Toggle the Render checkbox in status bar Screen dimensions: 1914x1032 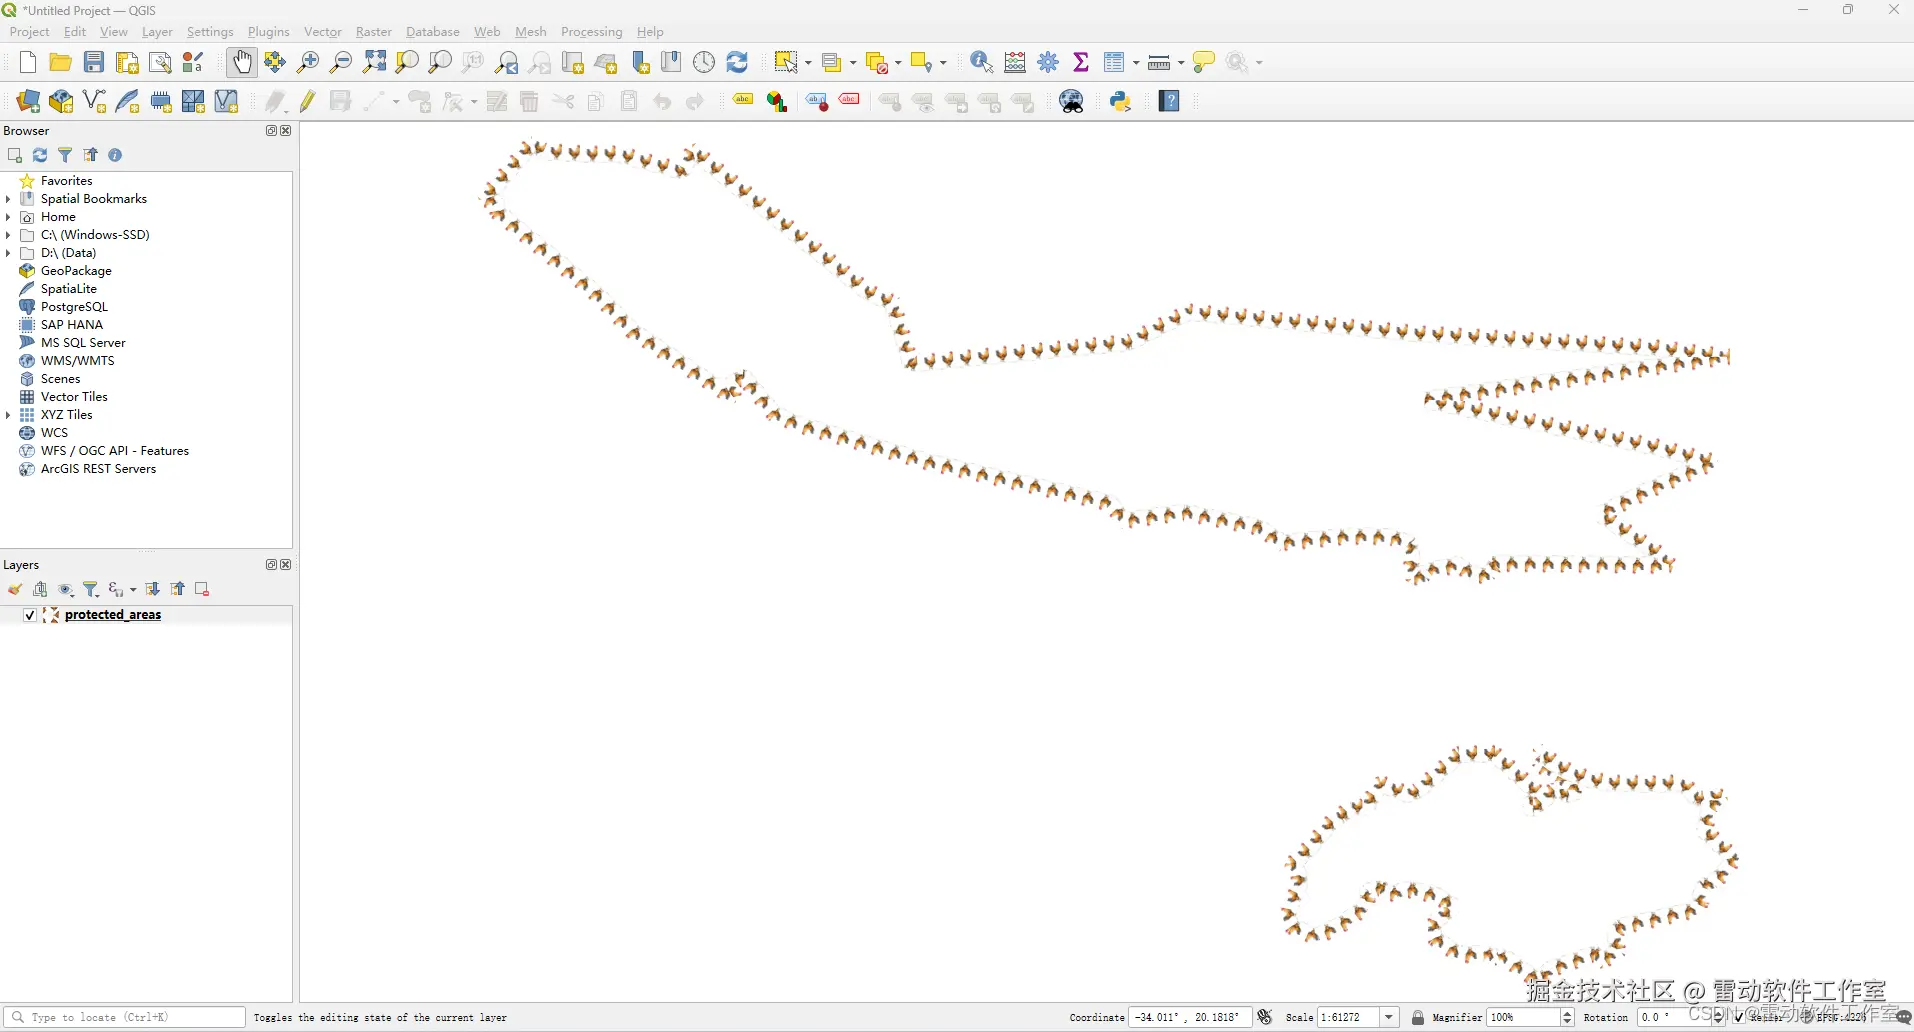pyautogui.click(x=1739, y=1017)
